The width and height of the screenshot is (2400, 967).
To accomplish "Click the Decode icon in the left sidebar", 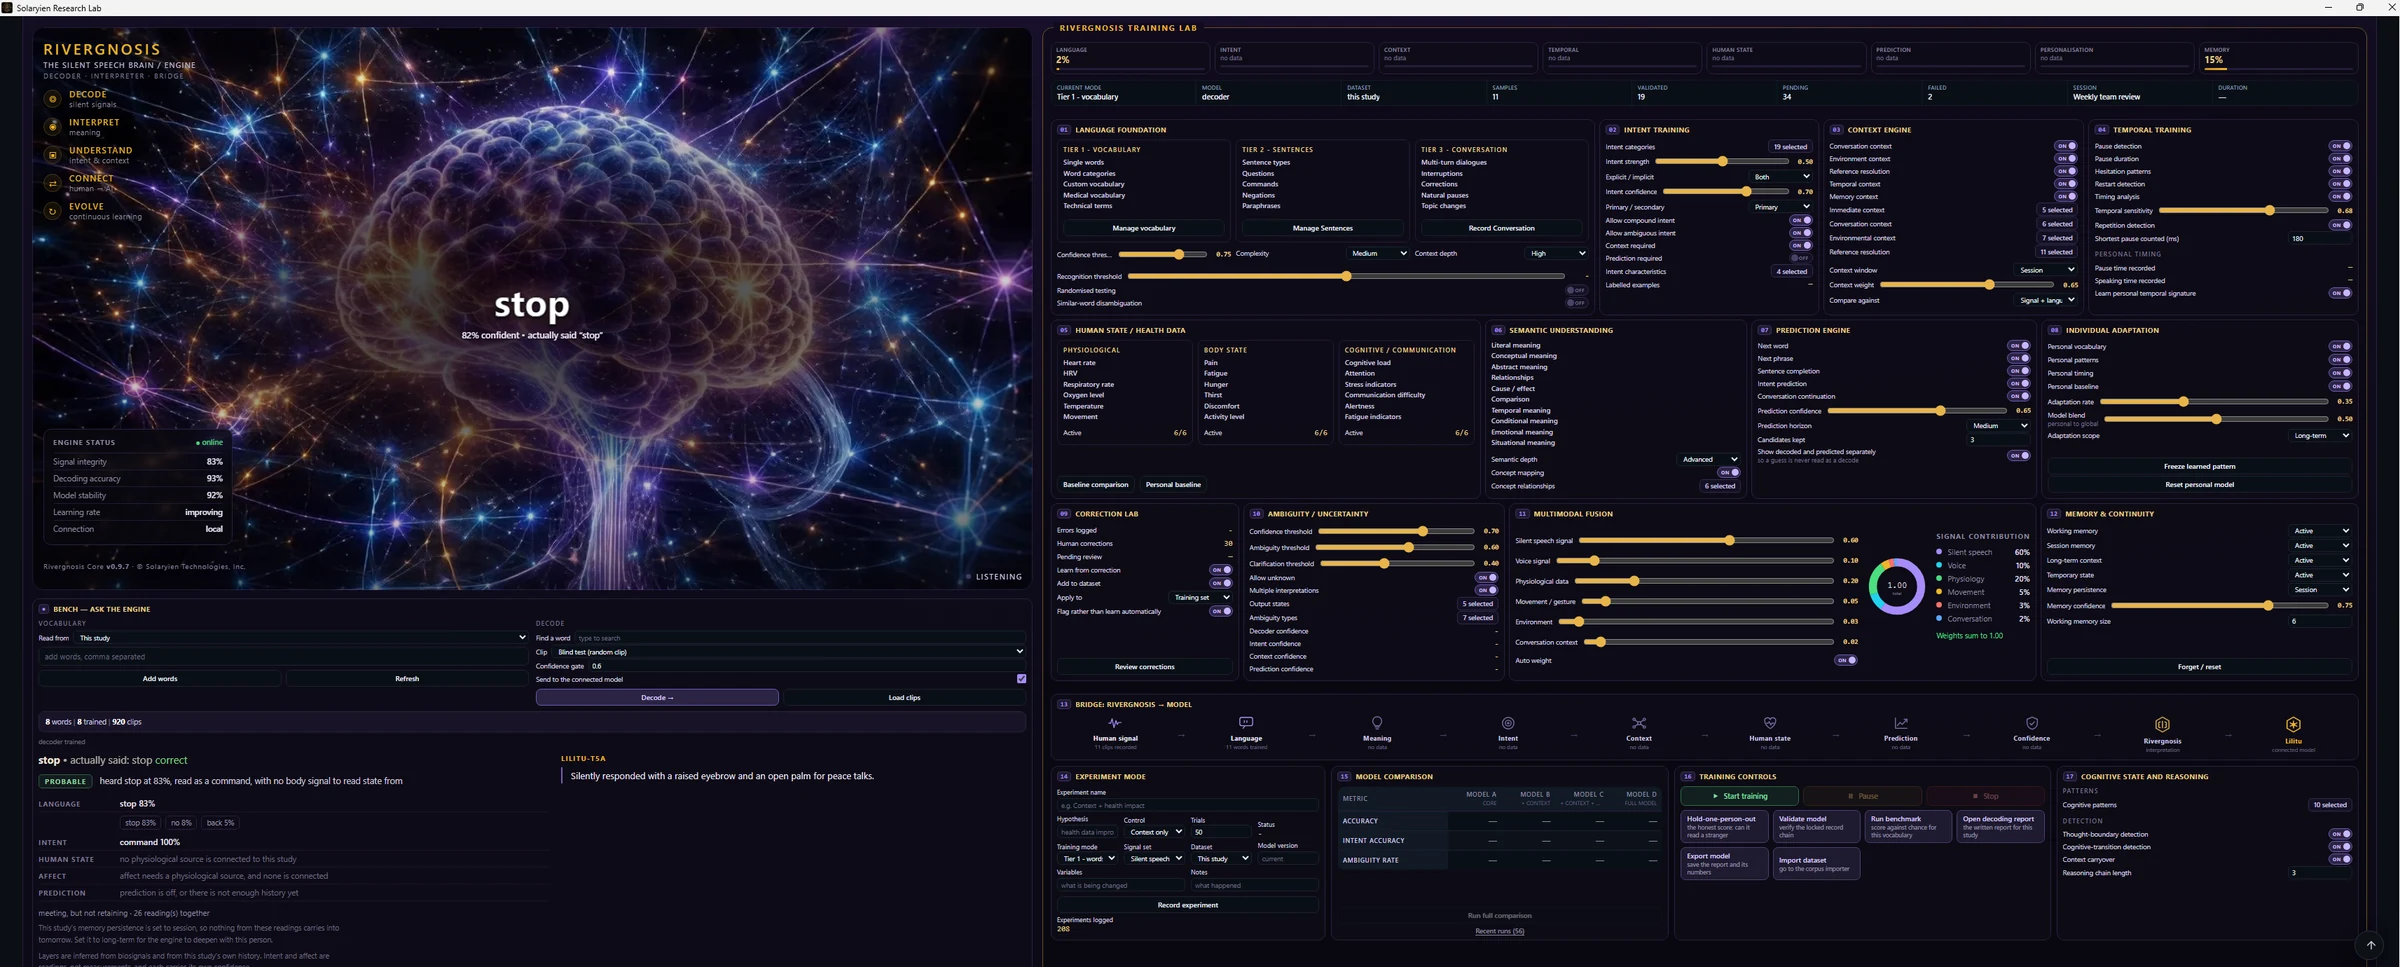I will click(x=53, y=99).
